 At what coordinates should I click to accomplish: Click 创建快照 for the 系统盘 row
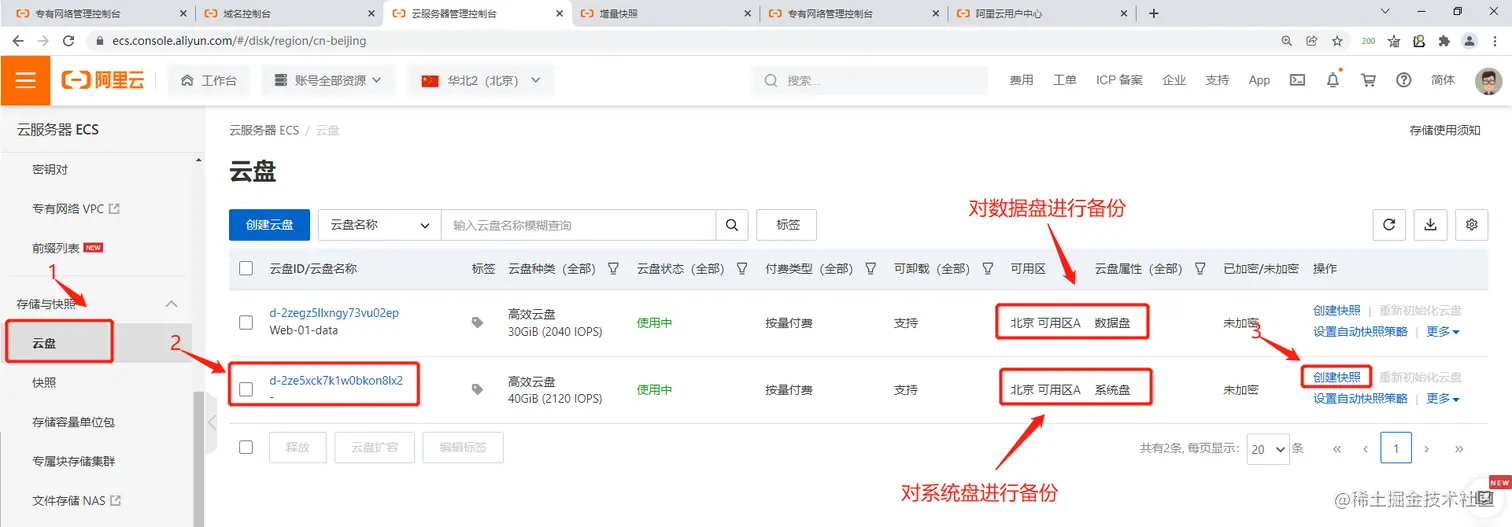(1337, 378)
